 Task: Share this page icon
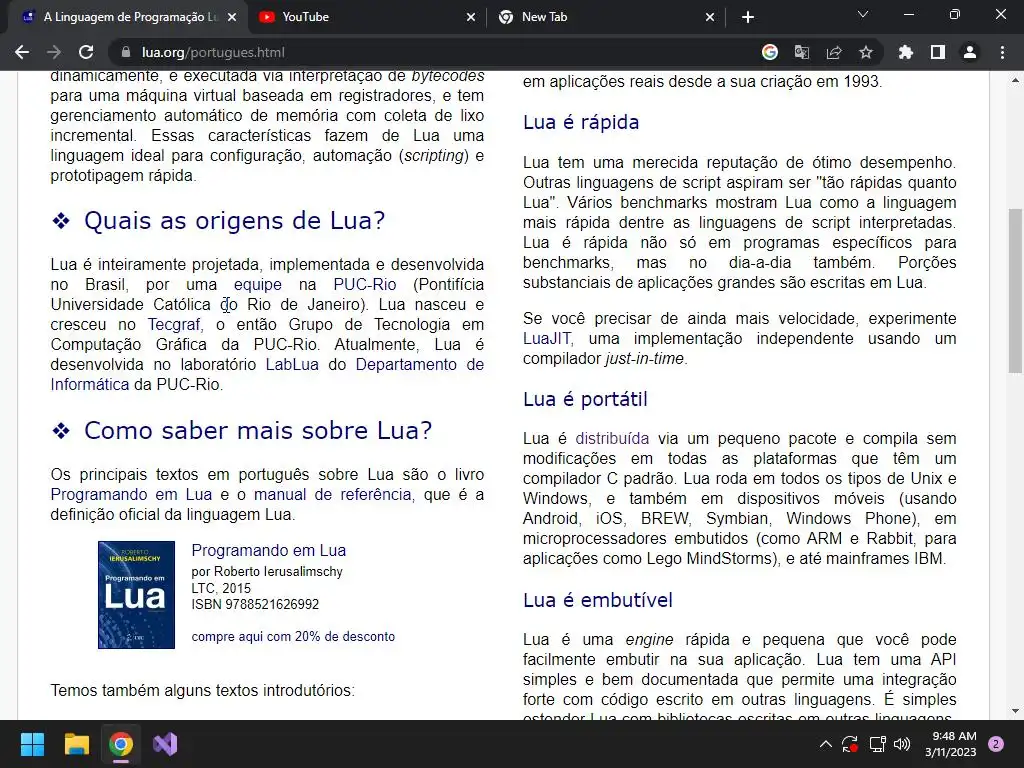pyautogui.click(x=834, y=52)
